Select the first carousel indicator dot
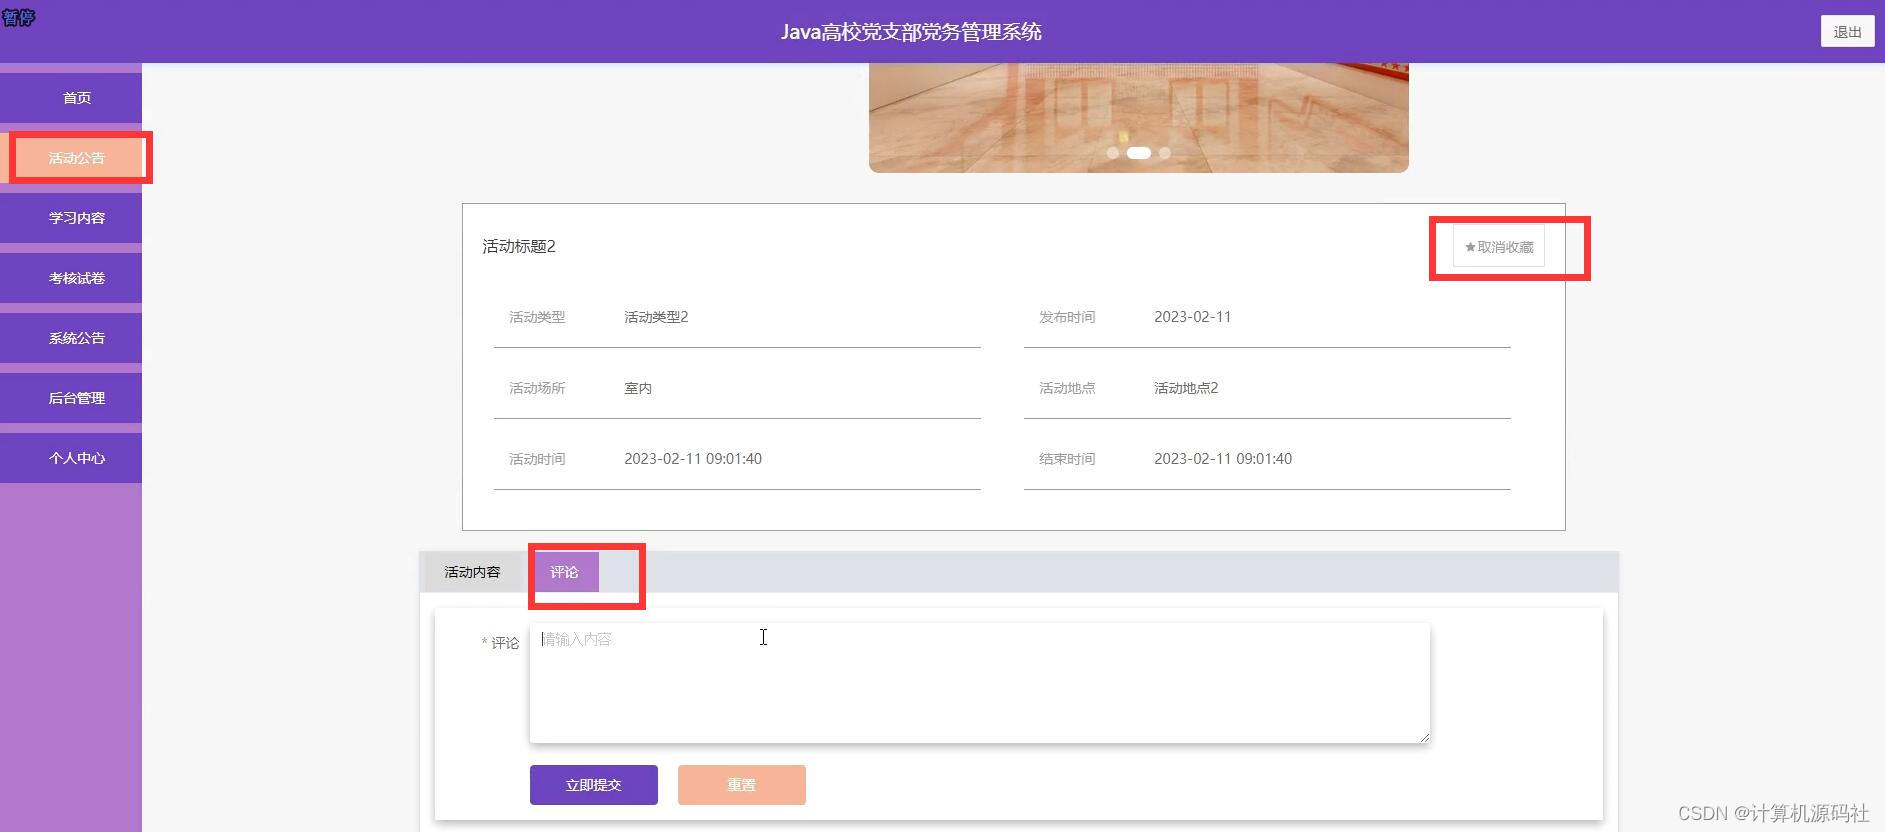 1113,153
